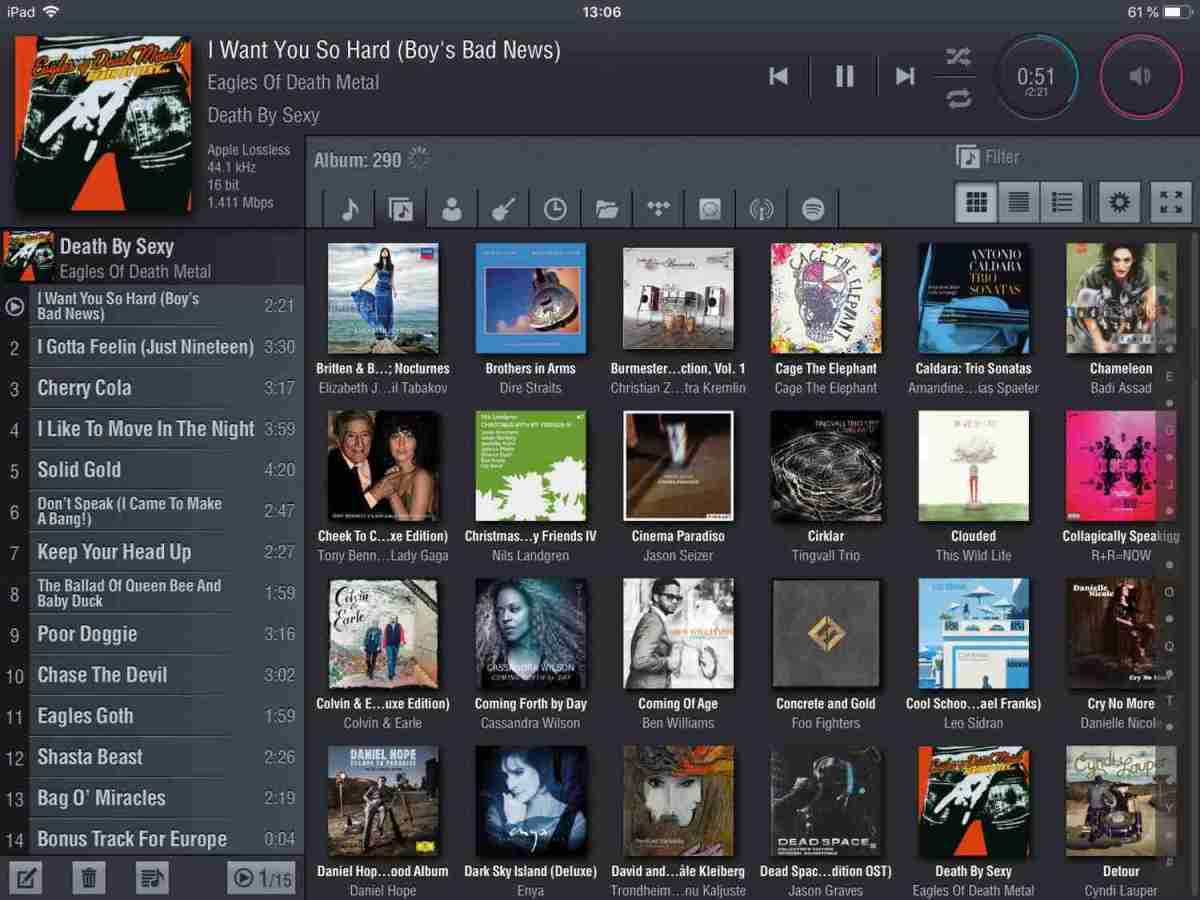Image resolution: width=1200 pixels, height=900 pixels.
Task: Open the Tidal streaming tab
Action: click(x=659, y=208)
